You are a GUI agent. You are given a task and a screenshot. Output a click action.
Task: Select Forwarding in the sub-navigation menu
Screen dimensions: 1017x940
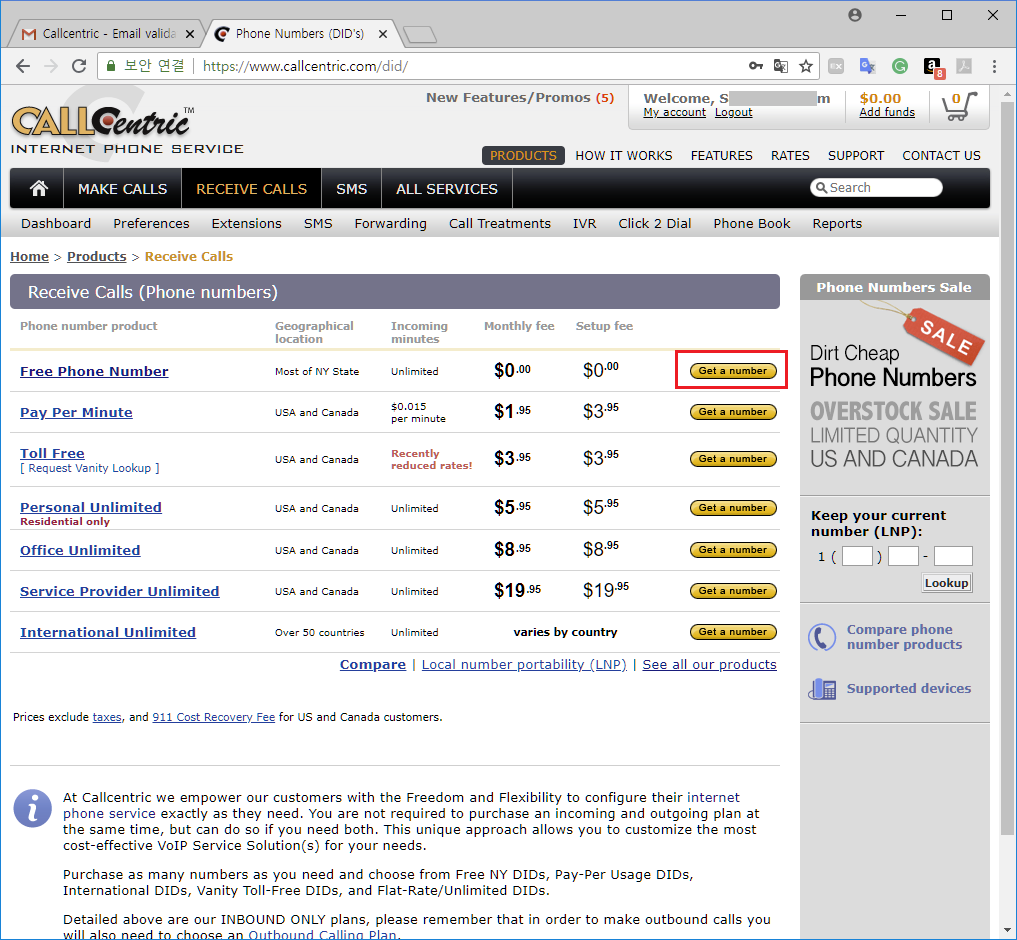point(390,223)
